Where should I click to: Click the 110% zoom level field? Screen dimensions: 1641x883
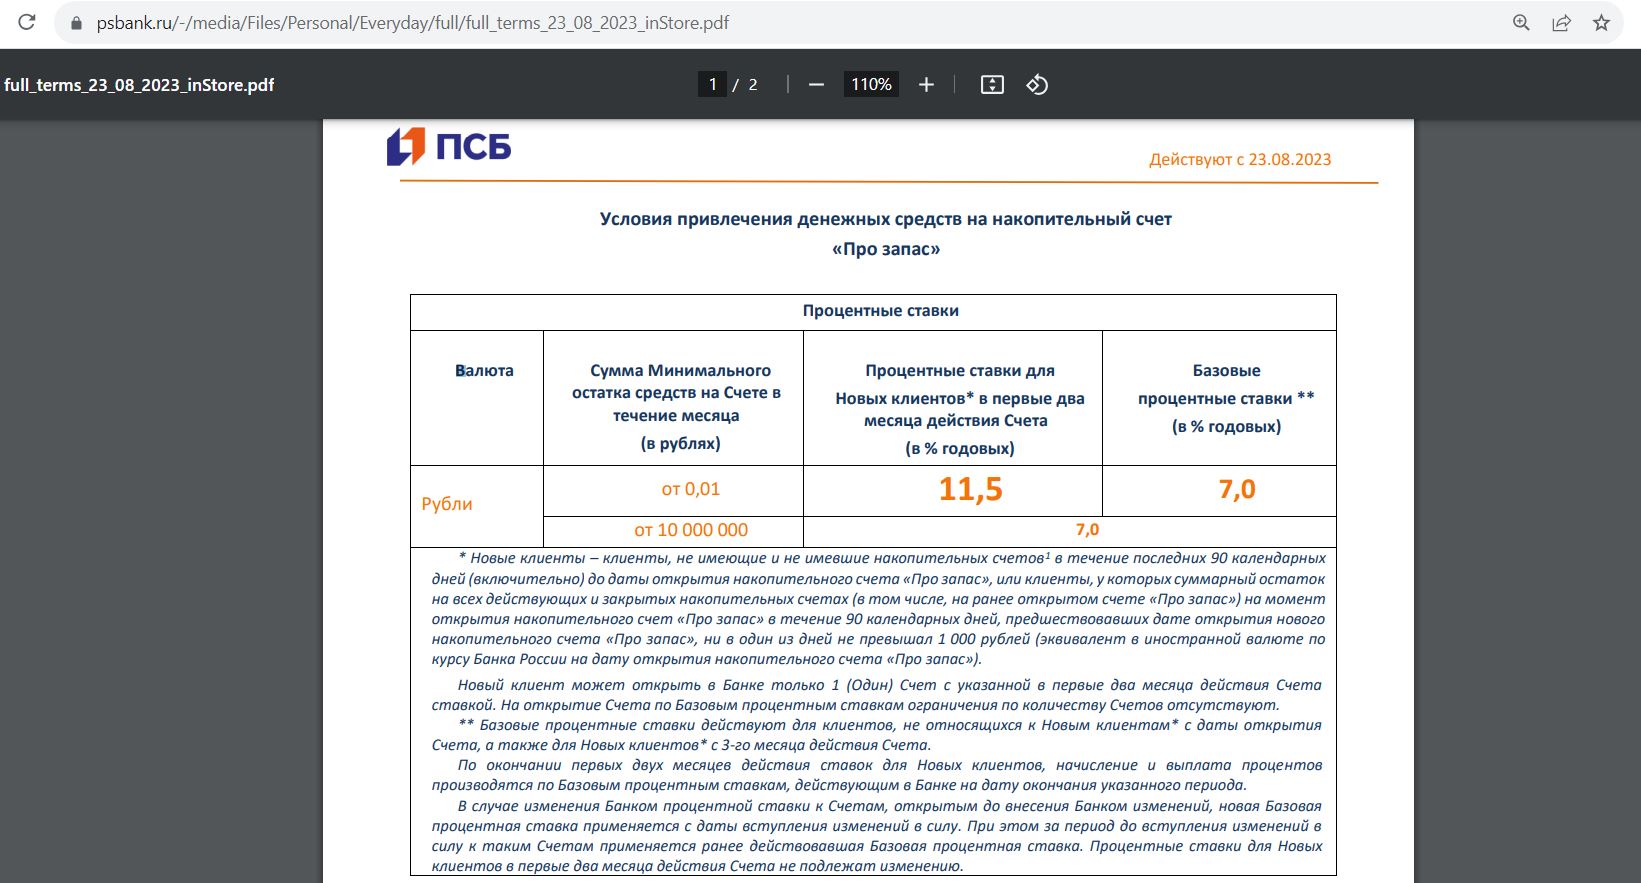[871, 85]
